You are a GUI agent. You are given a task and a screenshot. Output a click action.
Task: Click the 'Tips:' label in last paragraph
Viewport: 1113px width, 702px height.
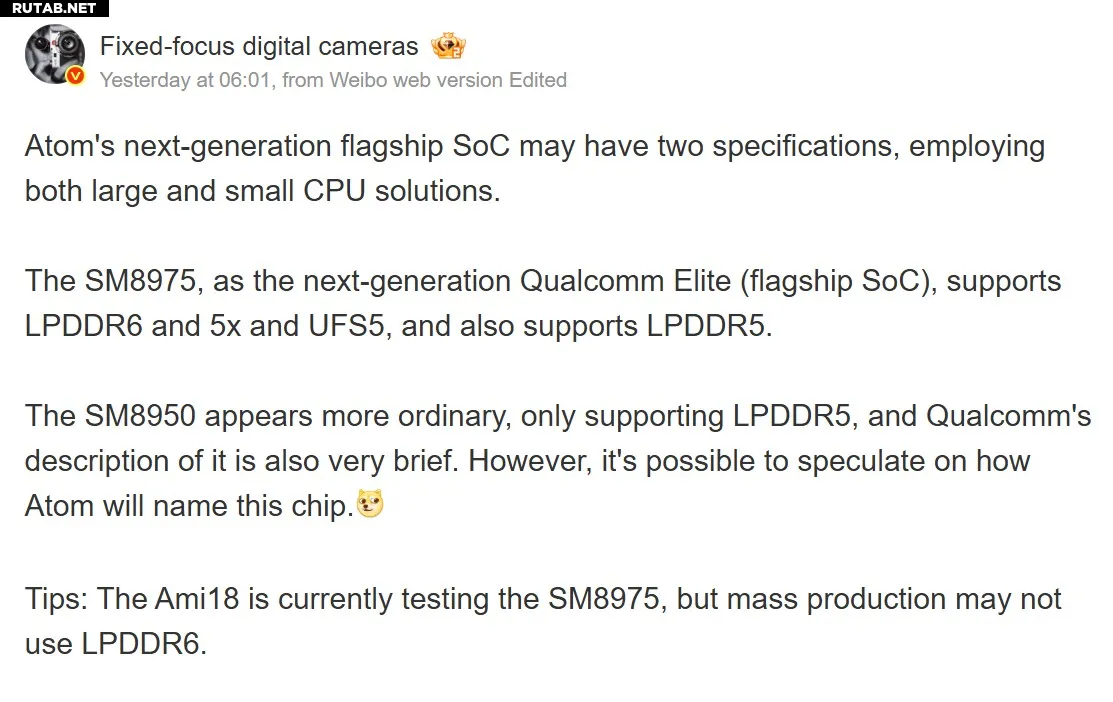point(58,599)
